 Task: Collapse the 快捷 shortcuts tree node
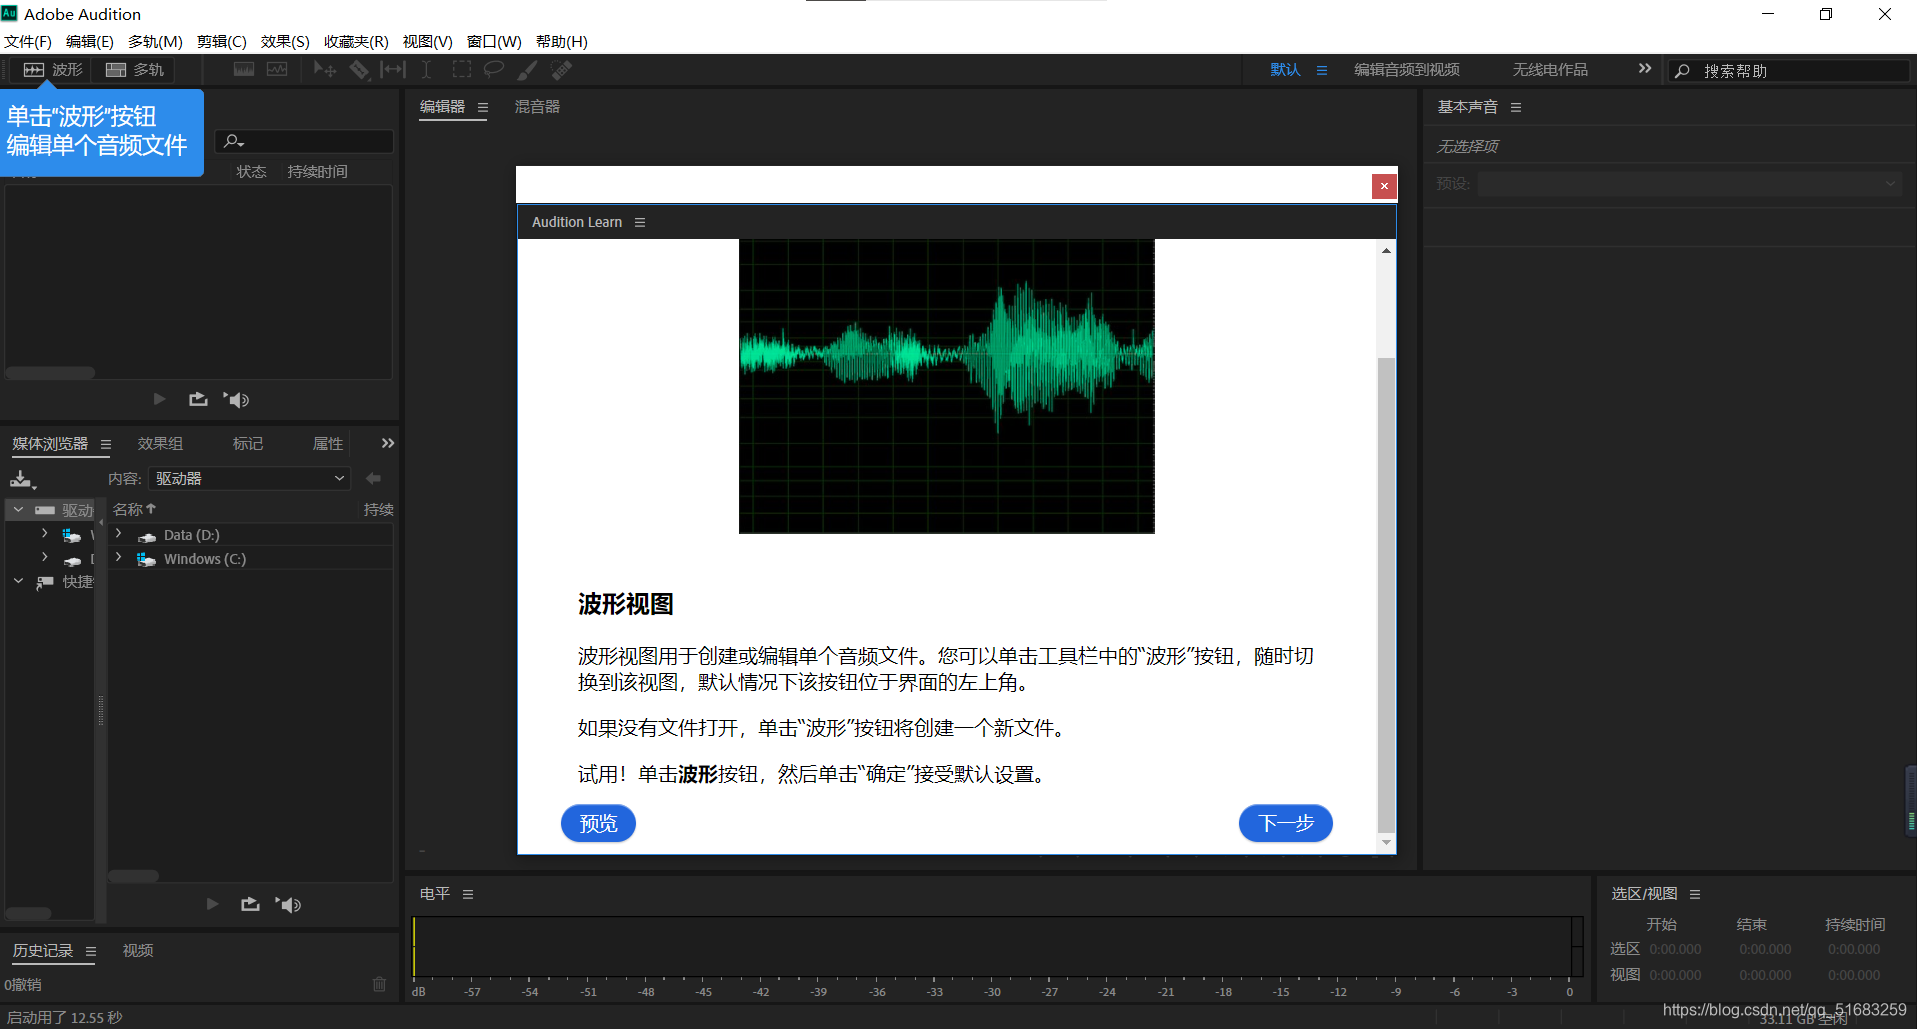click(18, 580)
